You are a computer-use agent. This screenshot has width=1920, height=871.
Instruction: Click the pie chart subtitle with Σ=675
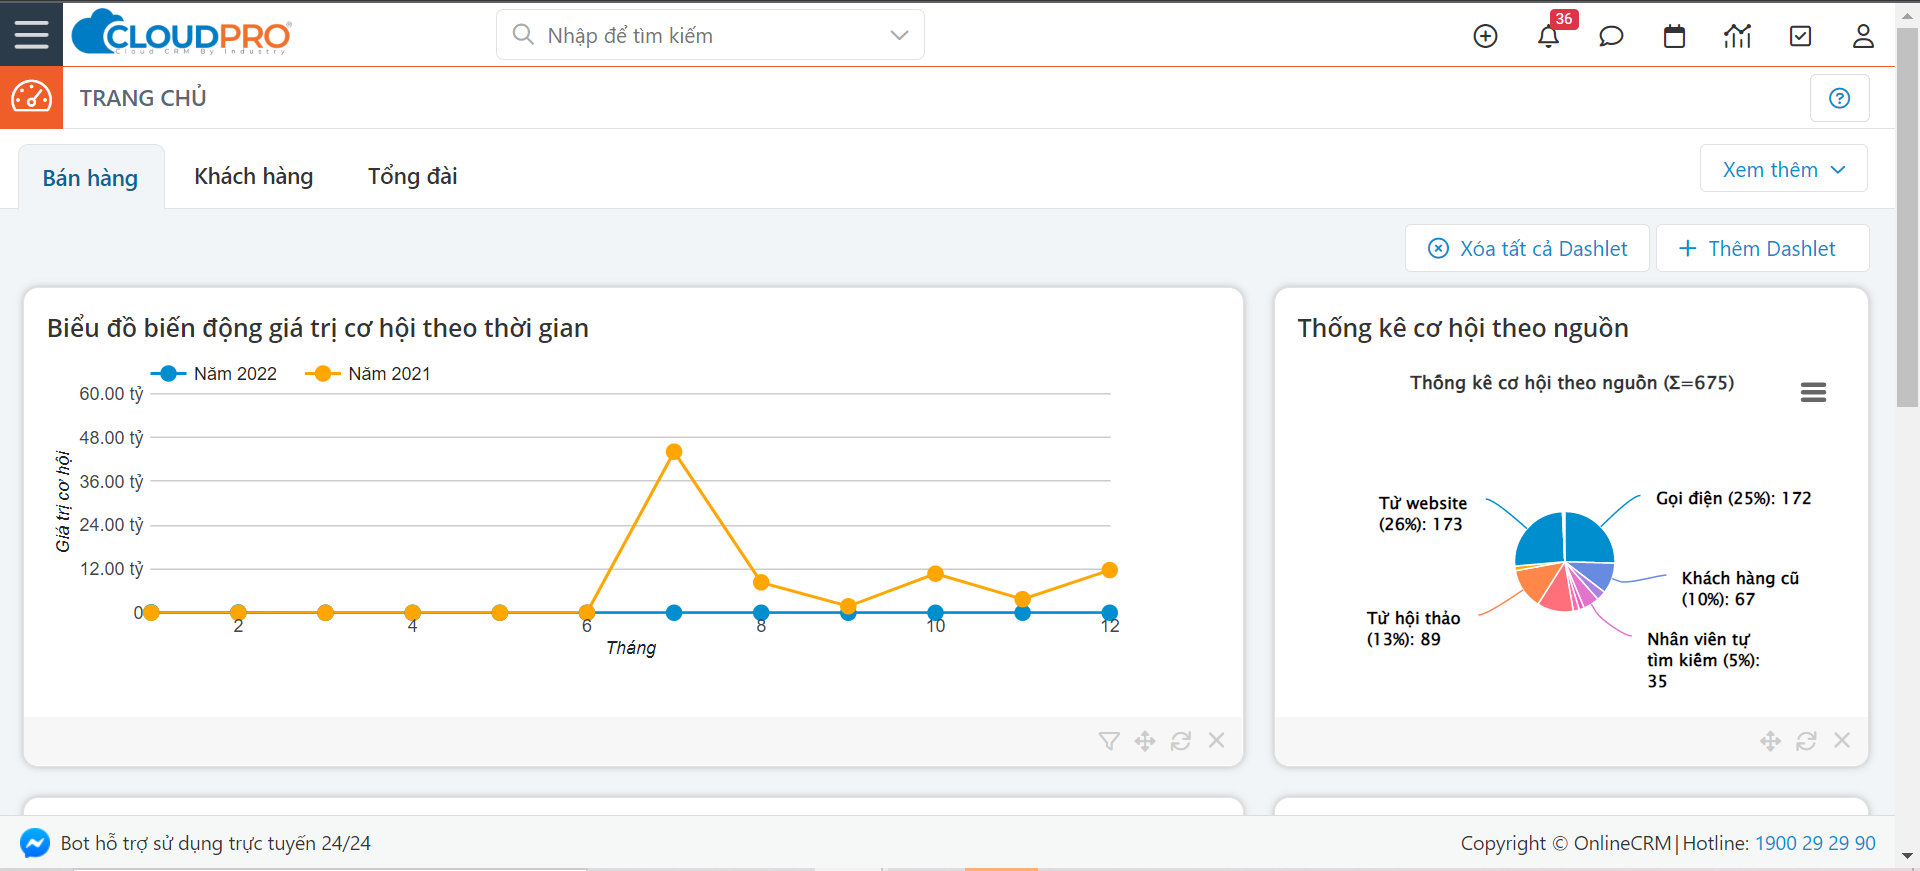pyautogui.click(x=1572, y=382)
